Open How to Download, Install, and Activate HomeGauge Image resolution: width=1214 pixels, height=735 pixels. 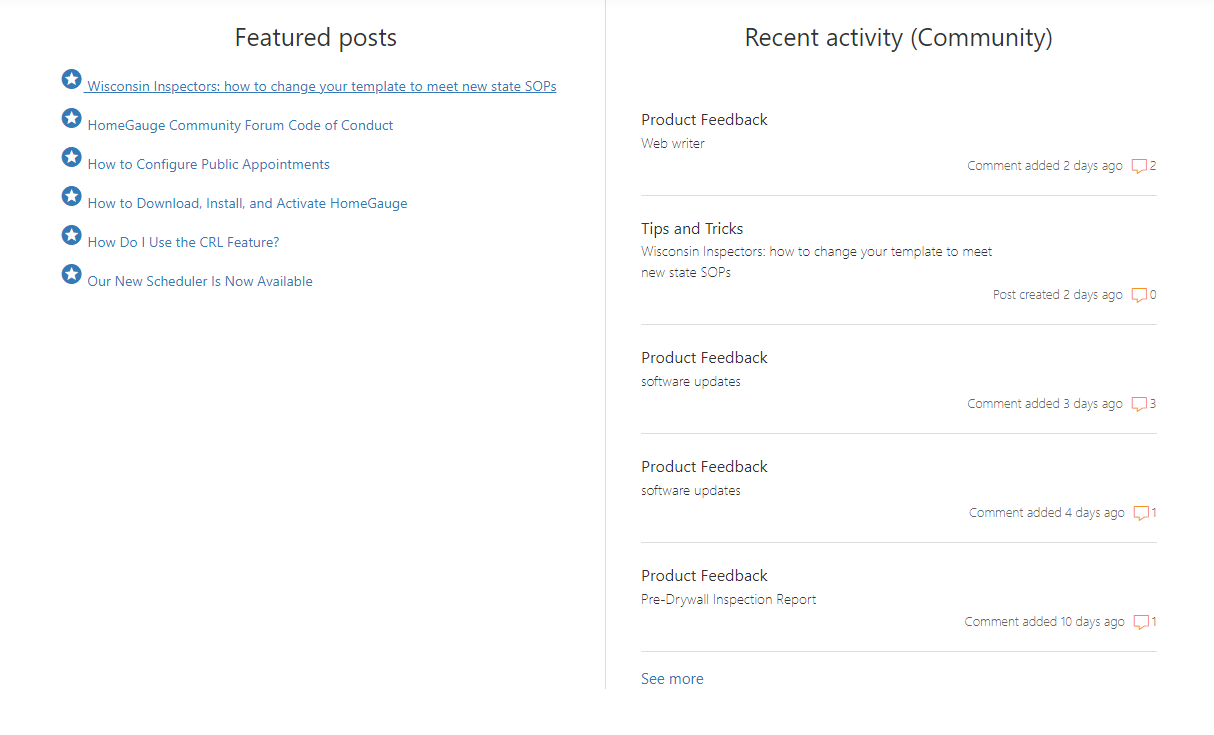pos(247,203)
